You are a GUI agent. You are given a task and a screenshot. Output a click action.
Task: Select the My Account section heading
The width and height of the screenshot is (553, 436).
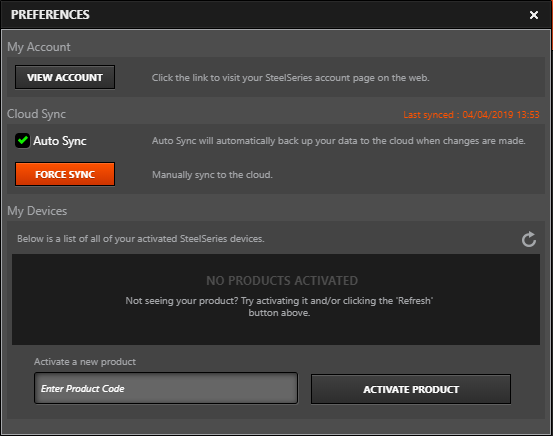click(39, 47)
